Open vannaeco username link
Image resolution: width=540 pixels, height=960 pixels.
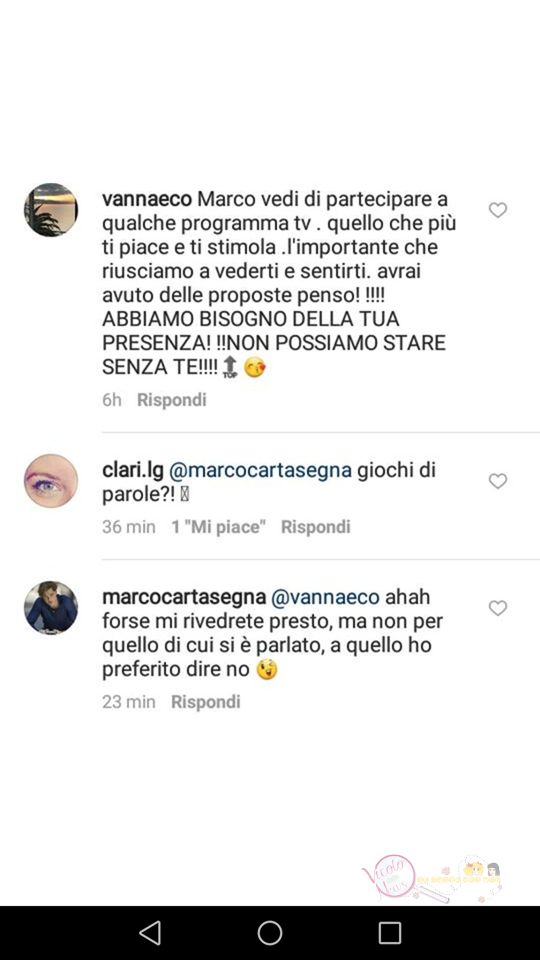[147, 199]
